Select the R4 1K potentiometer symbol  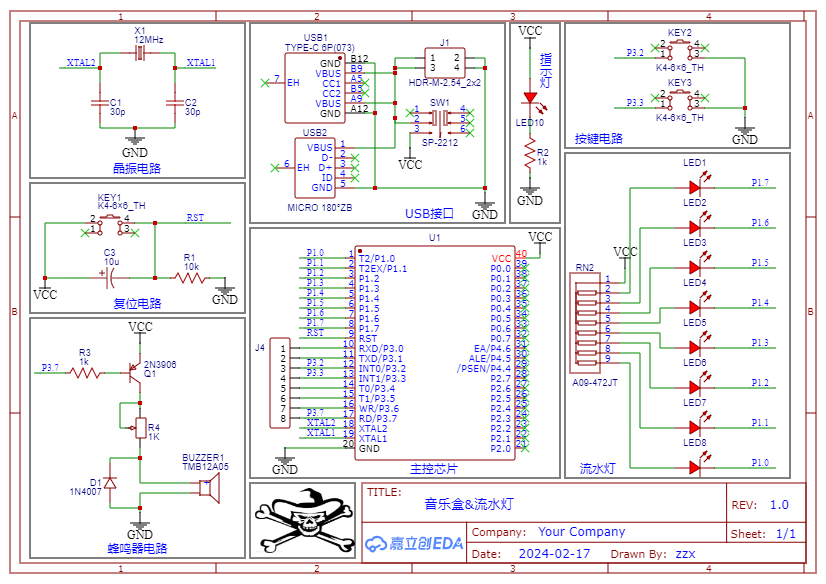(x=139, y=428)
